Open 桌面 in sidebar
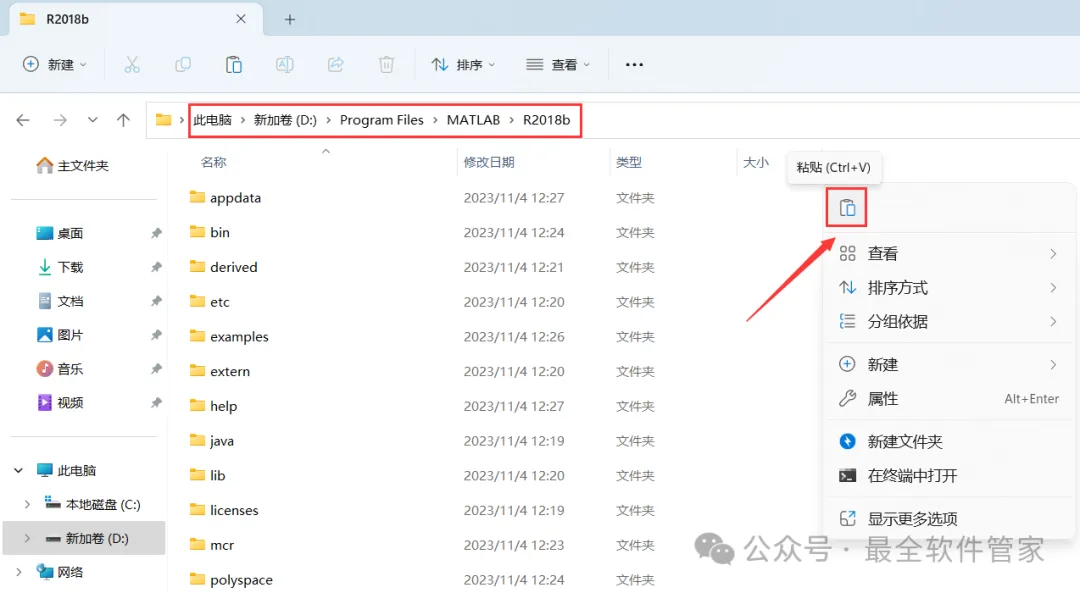Image resolution: width=1080 pixels, height=593 pixels. pos(59,233)
